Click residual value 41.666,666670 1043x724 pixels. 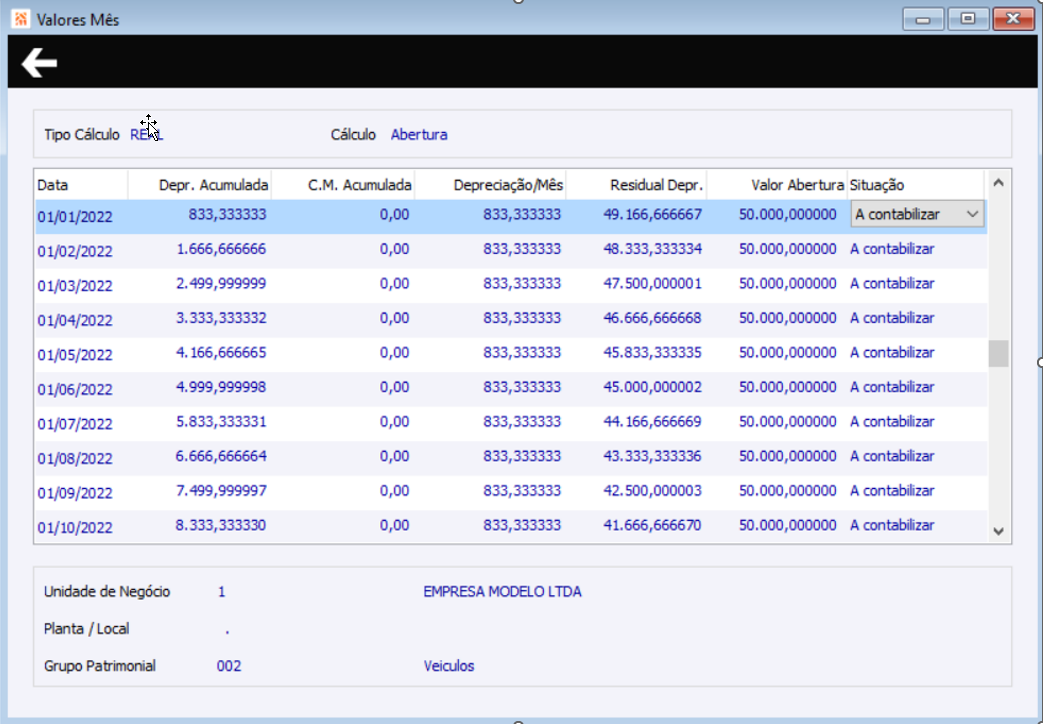(653, 526)
